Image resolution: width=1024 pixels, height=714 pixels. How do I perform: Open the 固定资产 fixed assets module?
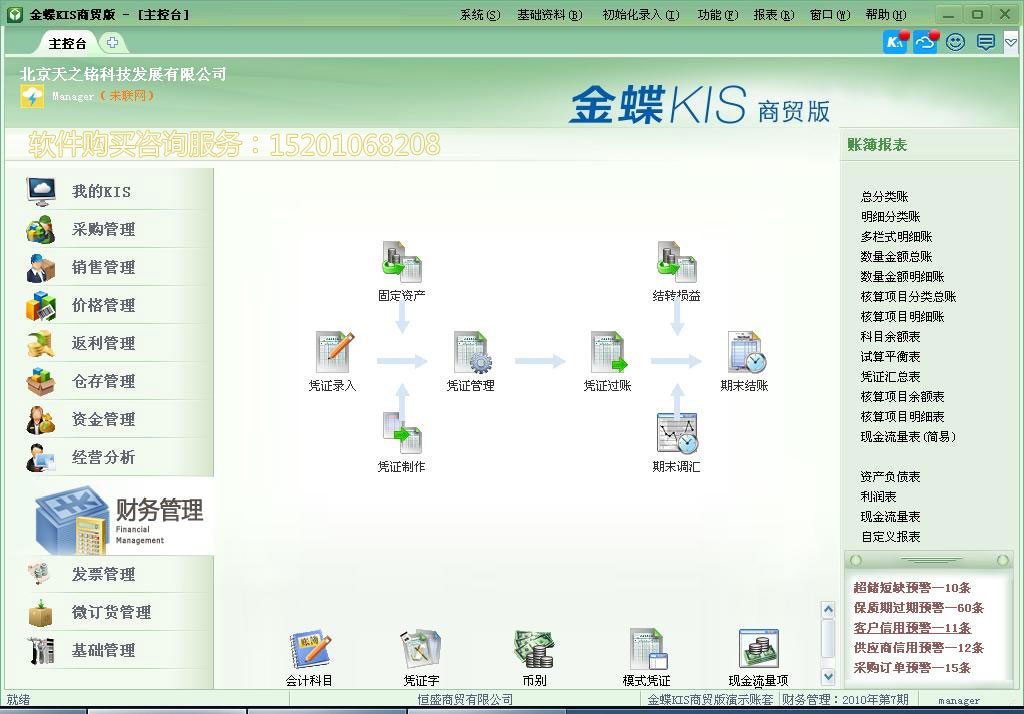(x=400, y=260)
